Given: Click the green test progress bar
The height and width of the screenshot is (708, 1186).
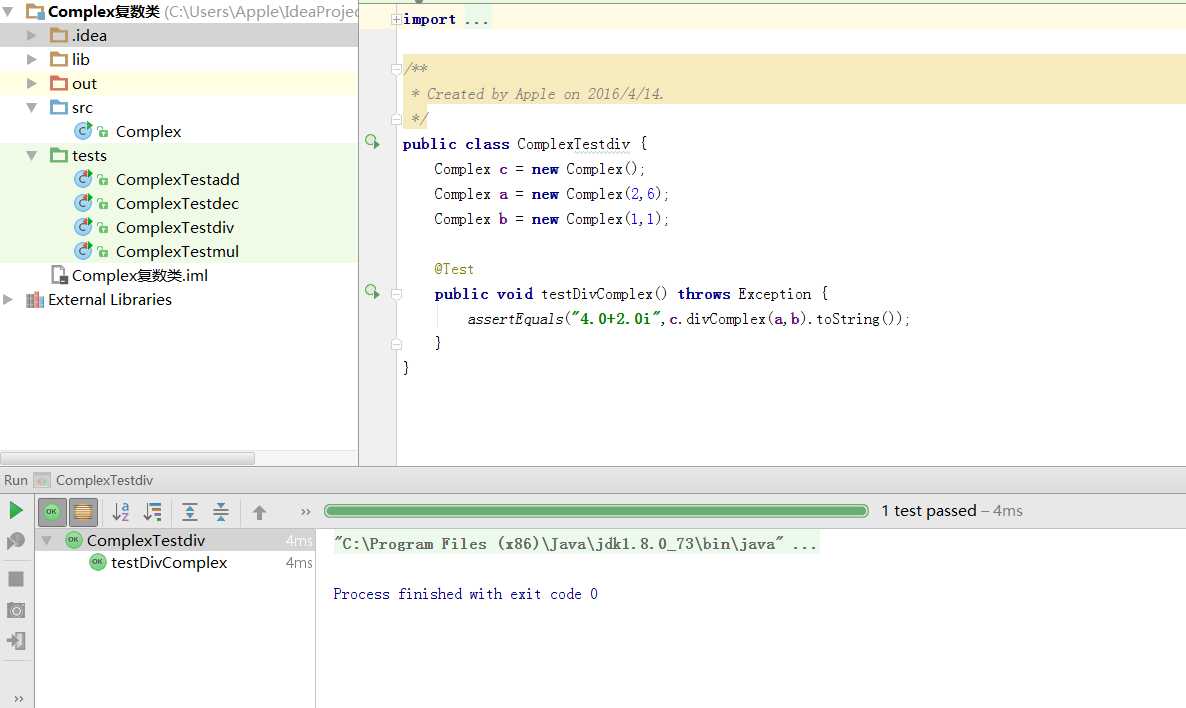Looking at the screenshot, I should point(596,511).
